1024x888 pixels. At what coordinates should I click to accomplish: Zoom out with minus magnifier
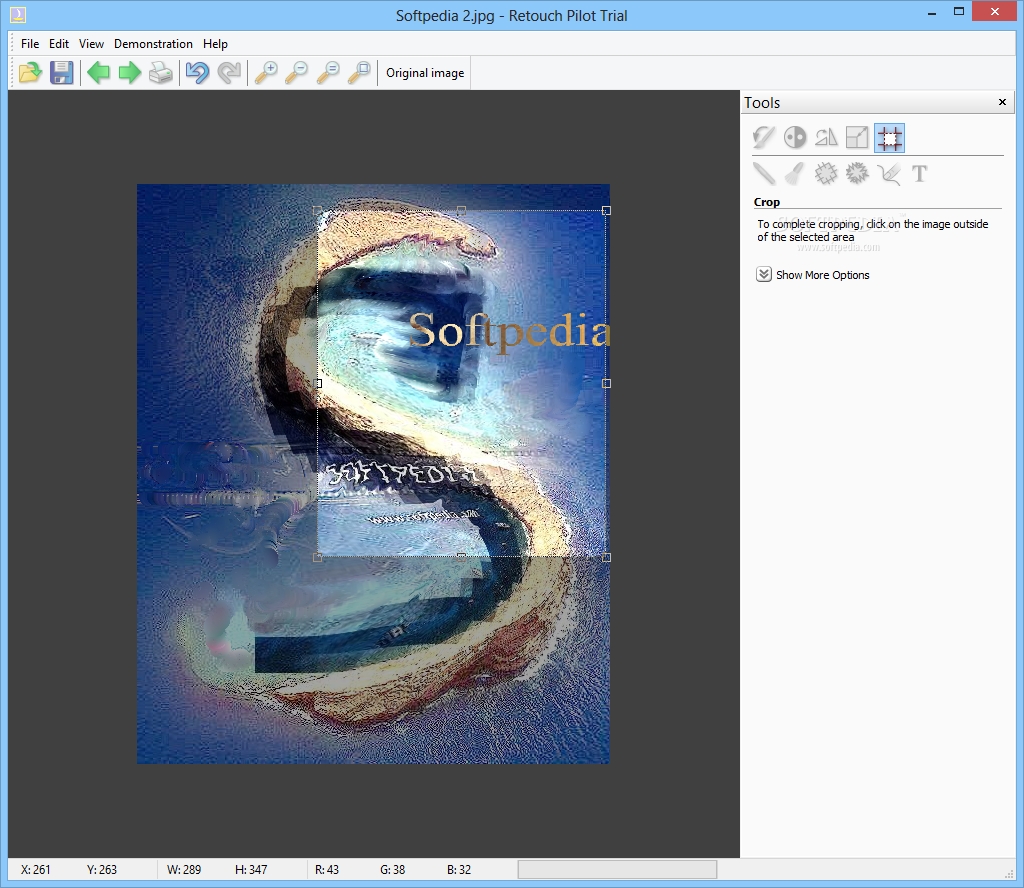click(x=296, y=72)
